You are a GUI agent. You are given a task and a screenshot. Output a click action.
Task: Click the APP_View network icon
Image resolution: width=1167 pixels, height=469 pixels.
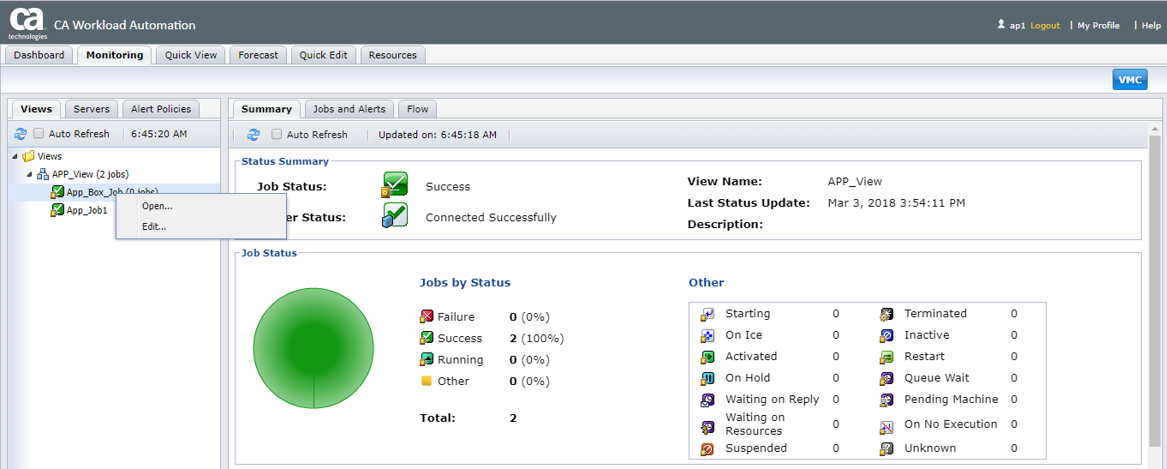click(44, 174)
